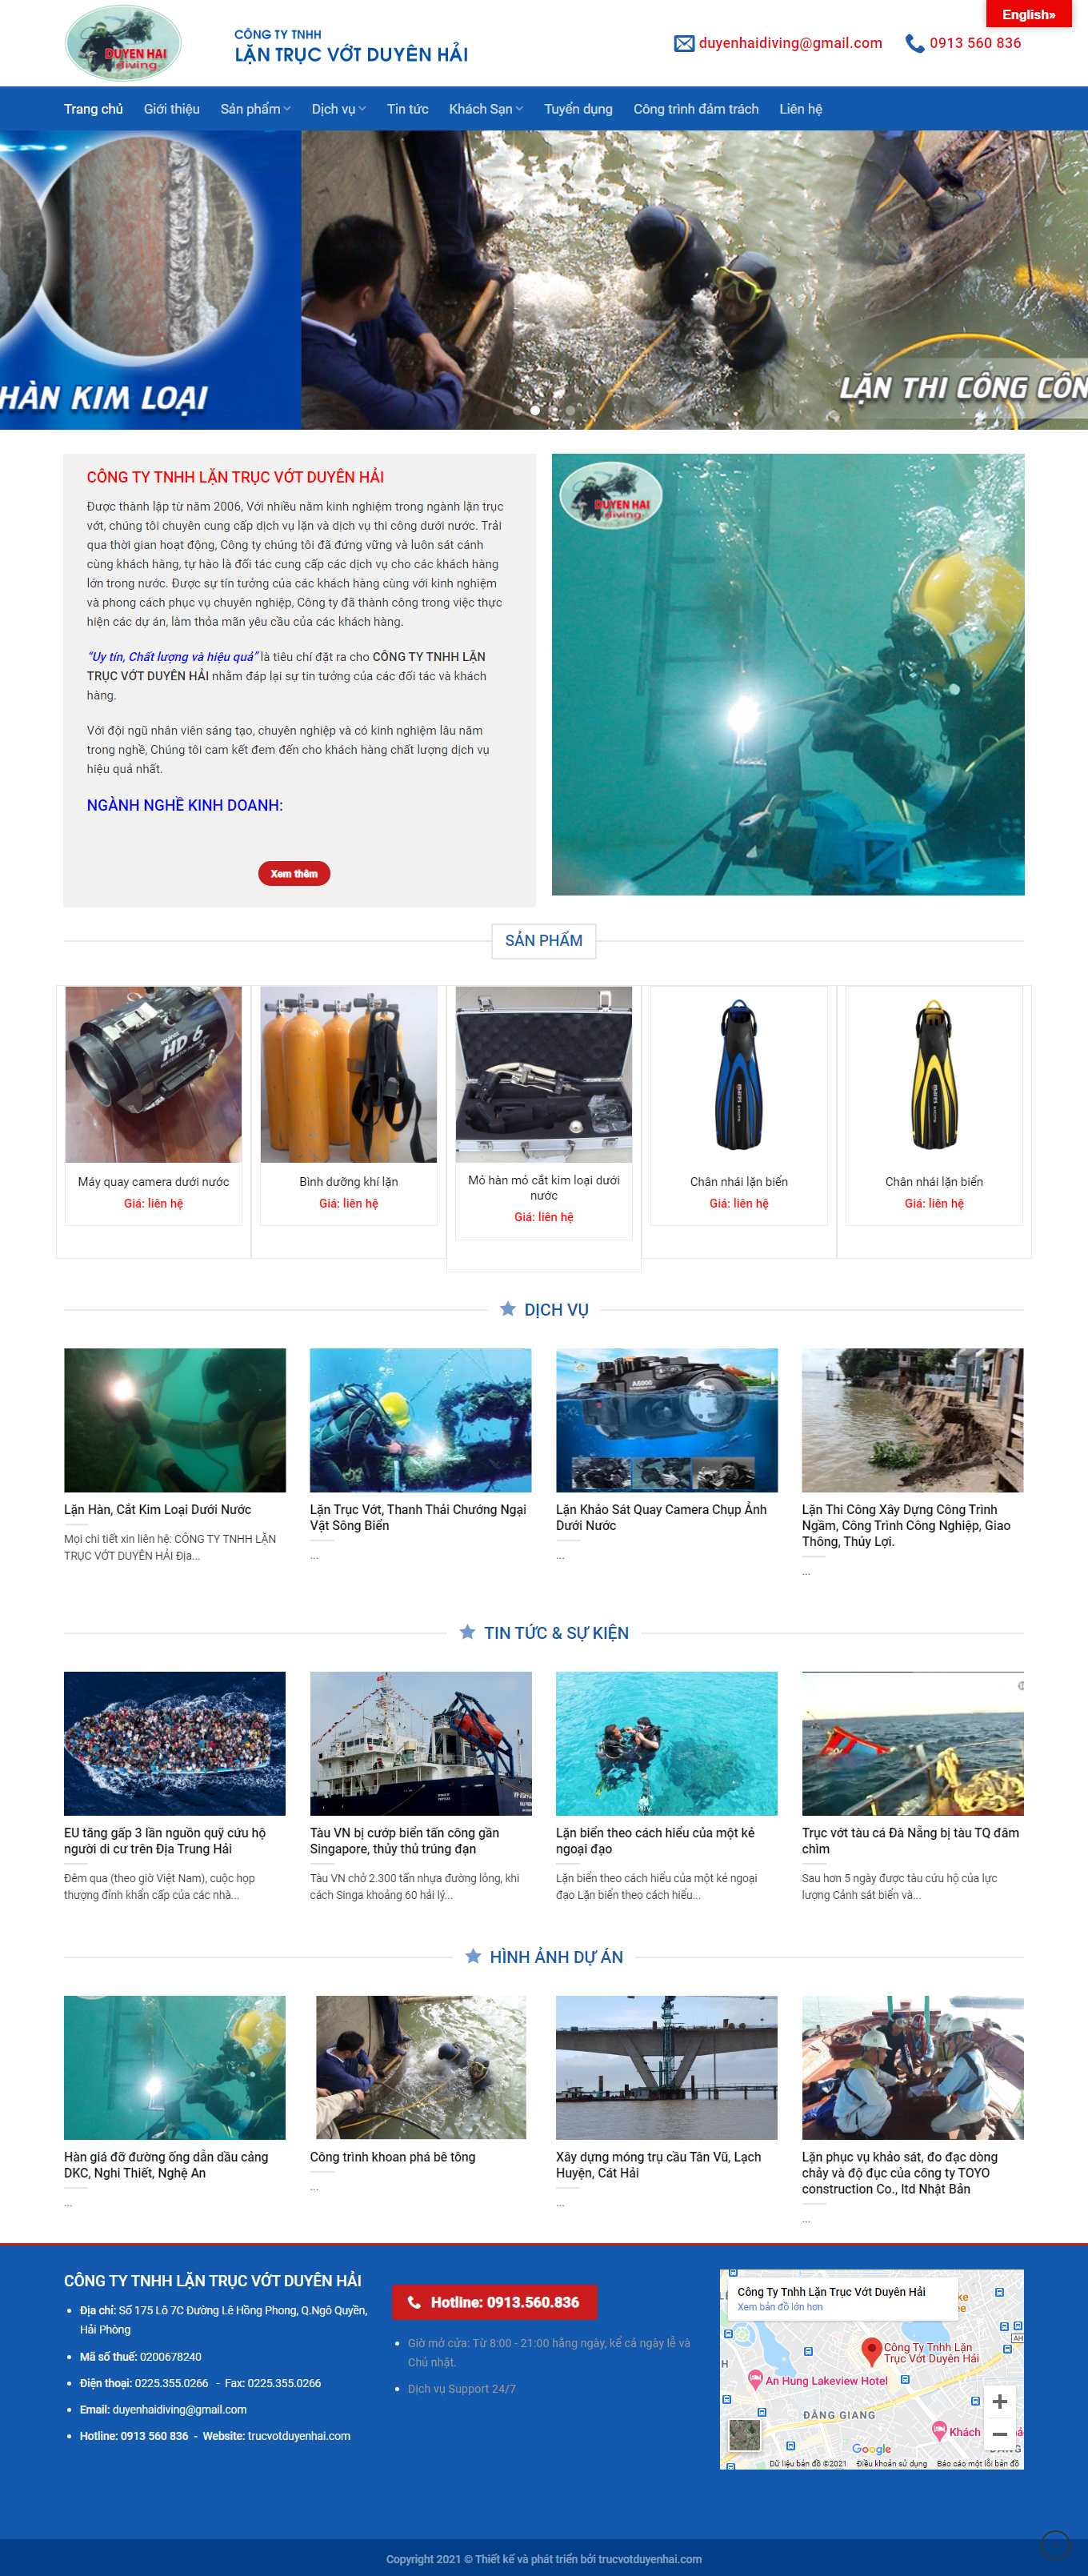Open the Máy quay camera dưới nước thumbnail
1088x2576 pixels.
(x=153, y=1075)
